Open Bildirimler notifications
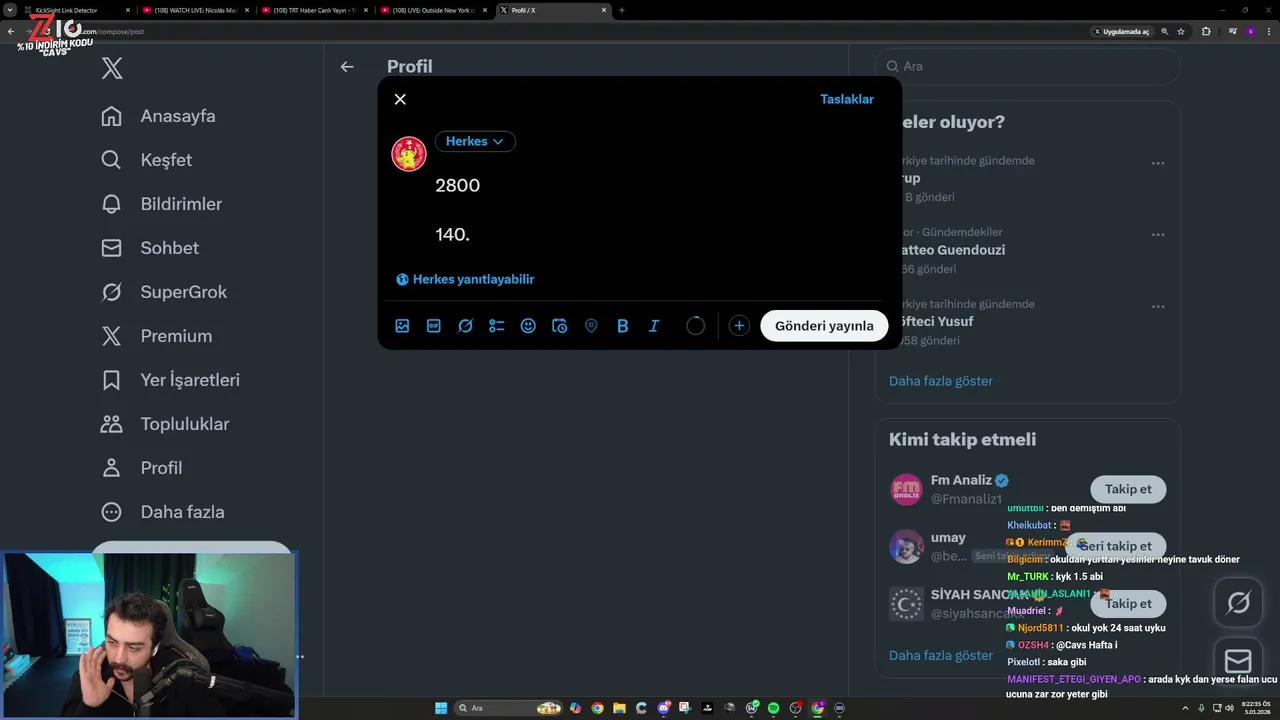Image resolution: width=1280 pixels, height=720 pixels. (162, 204)
